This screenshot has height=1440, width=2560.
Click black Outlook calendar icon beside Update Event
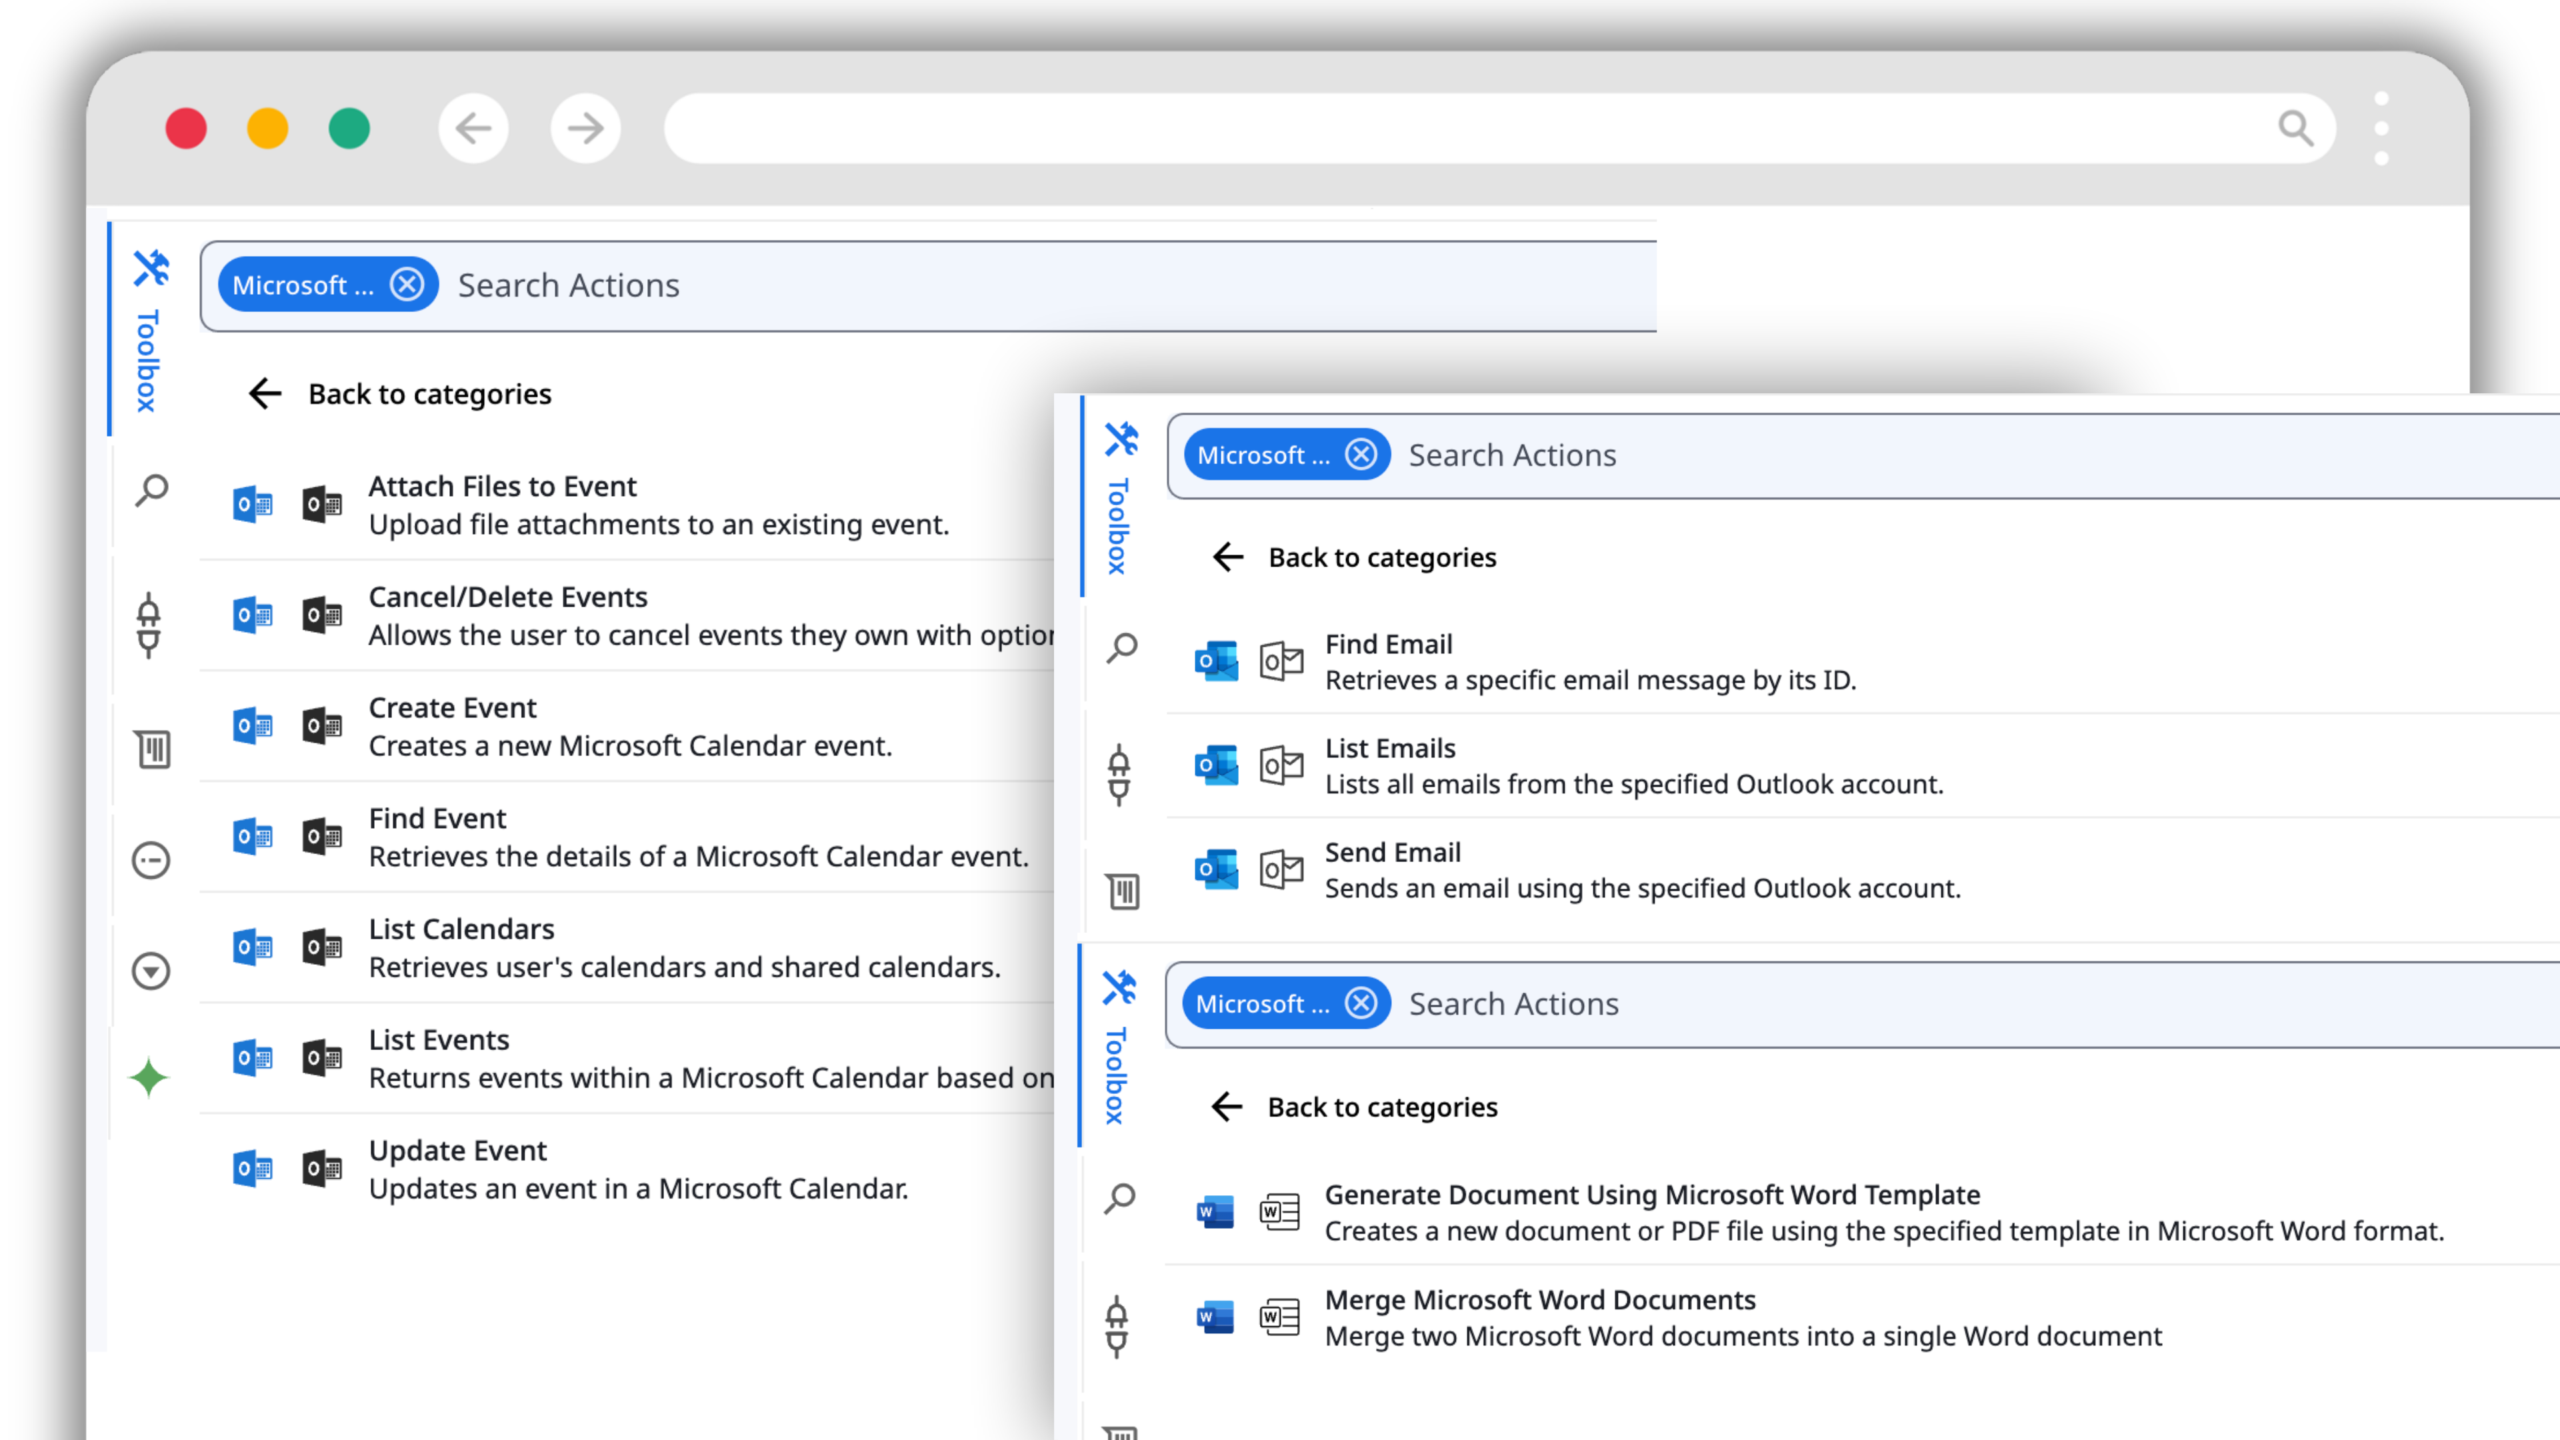(x=322, y=1168)
